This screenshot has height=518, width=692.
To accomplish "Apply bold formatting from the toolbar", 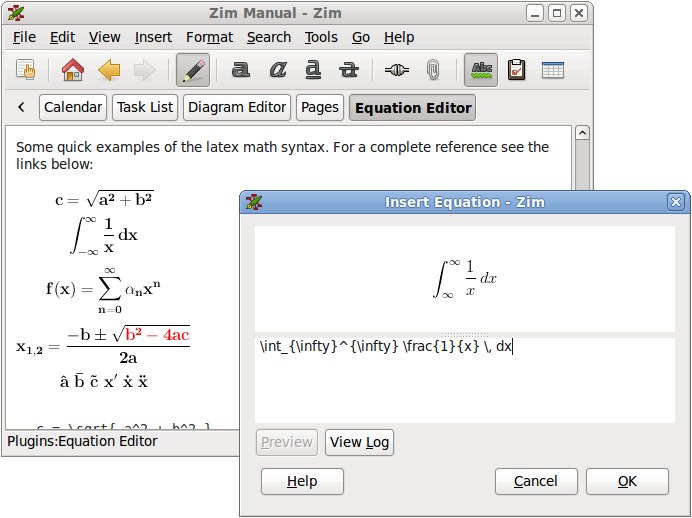I will click(240, 70).
